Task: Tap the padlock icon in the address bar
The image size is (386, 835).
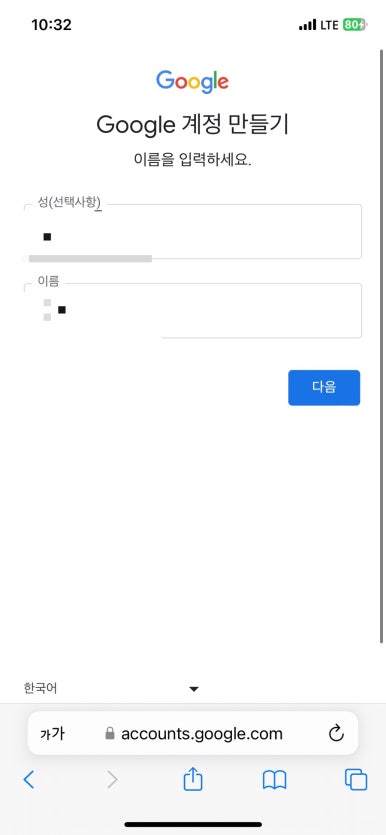Action: pyautogui.click(x=110, y=734)
